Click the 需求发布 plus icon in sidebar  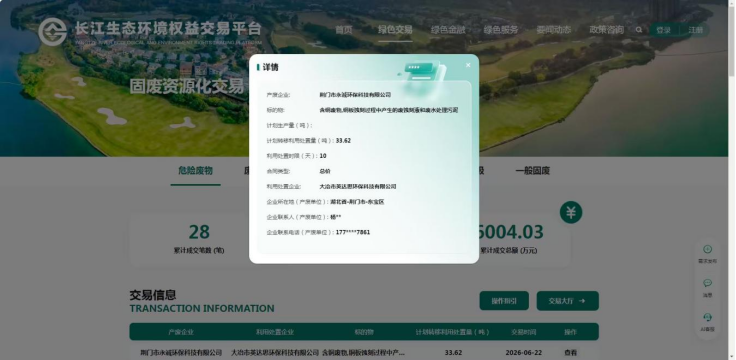click(707, 249)
